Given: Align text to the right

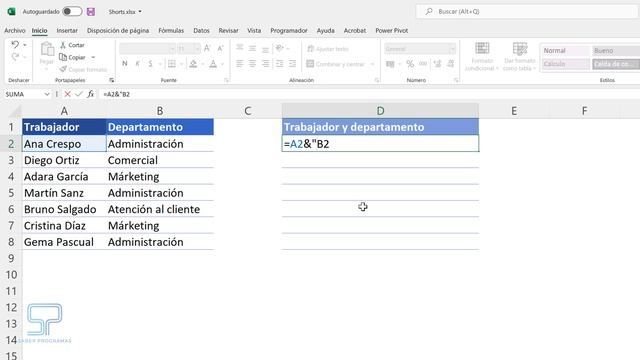Looking at the screenshot, I should tap(265, 64).
